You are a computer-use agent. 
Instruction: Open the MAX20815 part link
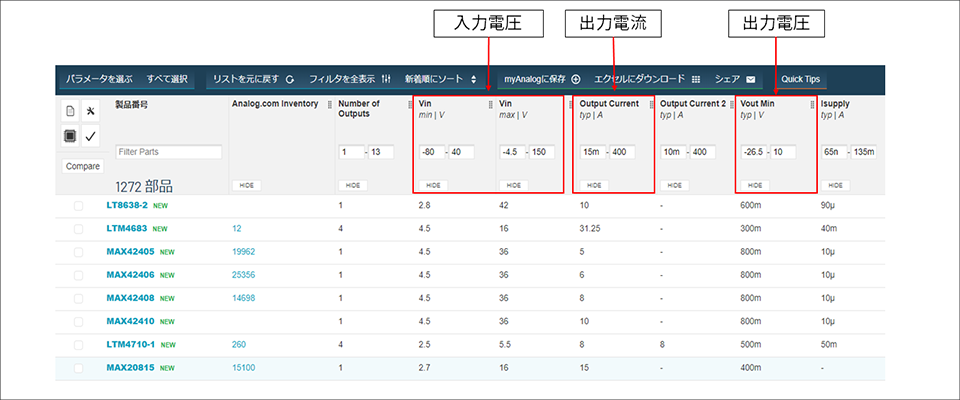click(x=130, y=368)
